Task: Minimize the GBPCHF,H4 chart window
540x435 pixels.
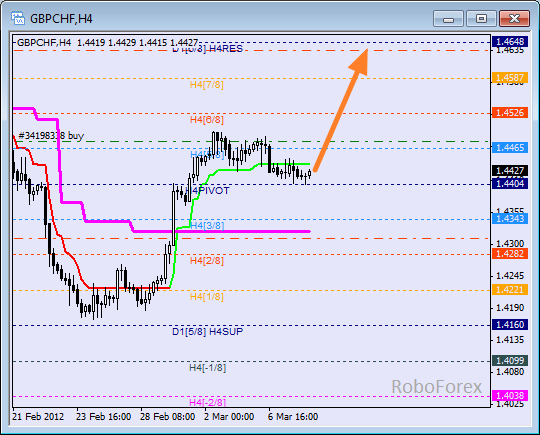Action: tap(448, 19)
